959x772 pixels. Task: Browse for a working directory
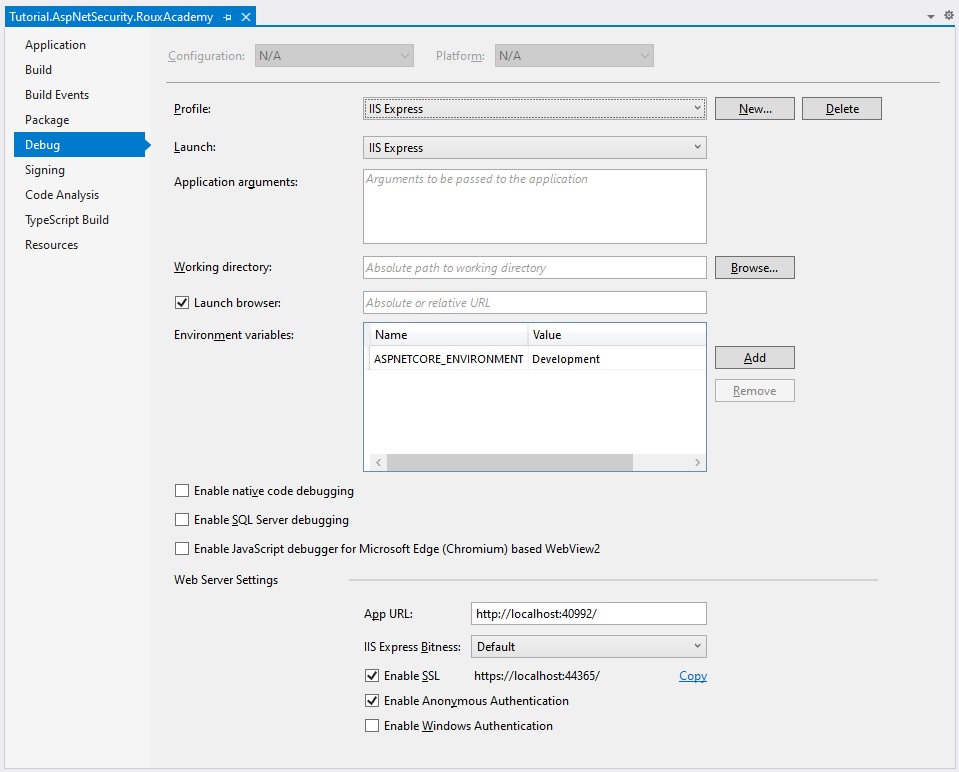pyautogui.click(x=754, y=267)
